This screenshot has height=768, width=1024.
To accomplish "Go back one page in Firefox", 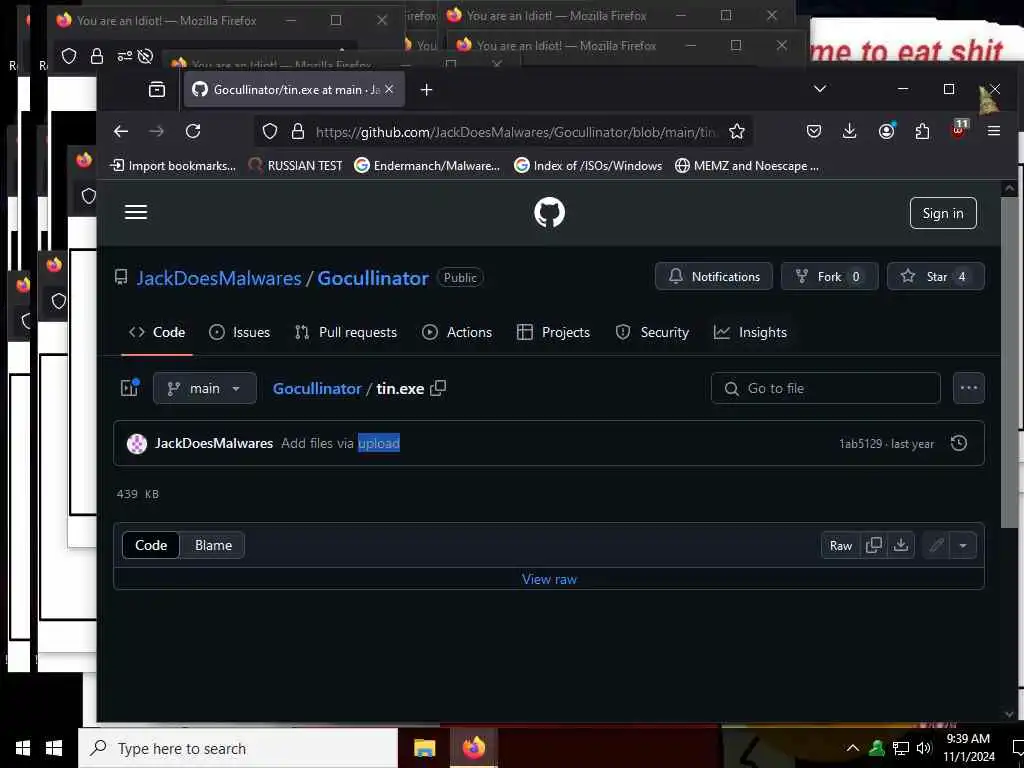I will [x=121, y=131].
